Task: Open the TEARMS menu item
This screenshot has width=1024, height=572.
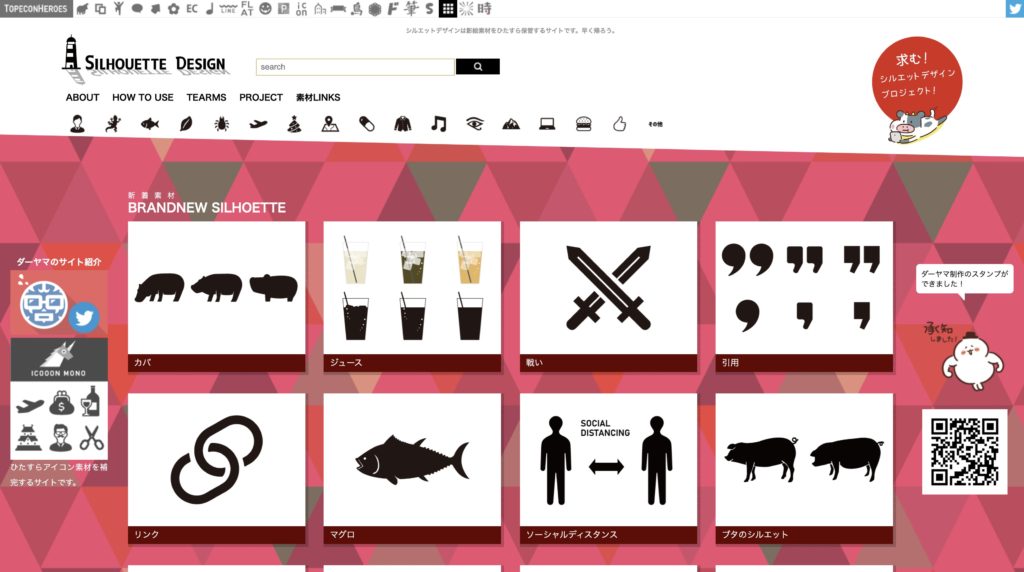Action: tap(206, 97)
